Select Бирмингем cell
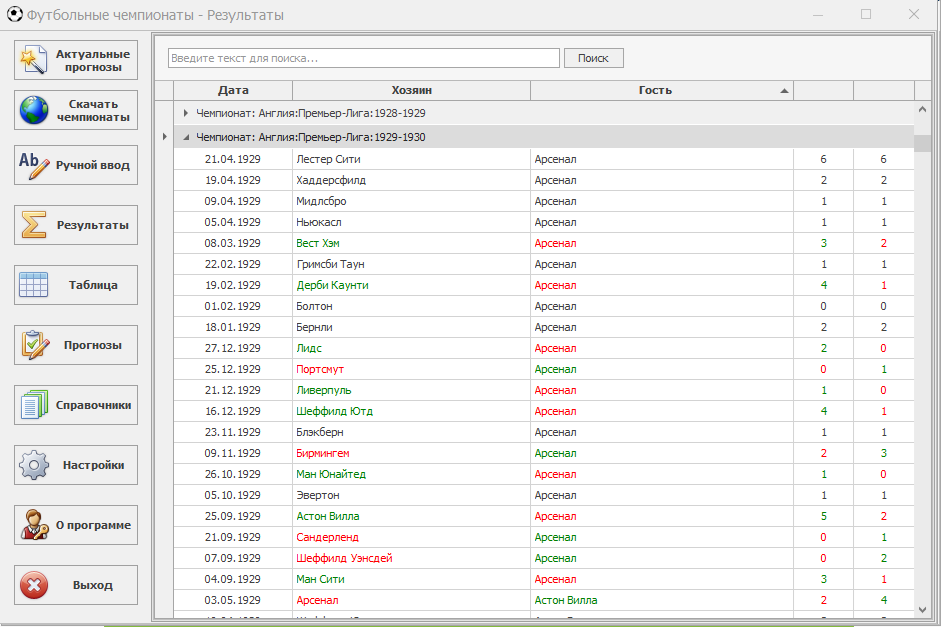Viewport: 941px width, 627px height. coord(412,453)
